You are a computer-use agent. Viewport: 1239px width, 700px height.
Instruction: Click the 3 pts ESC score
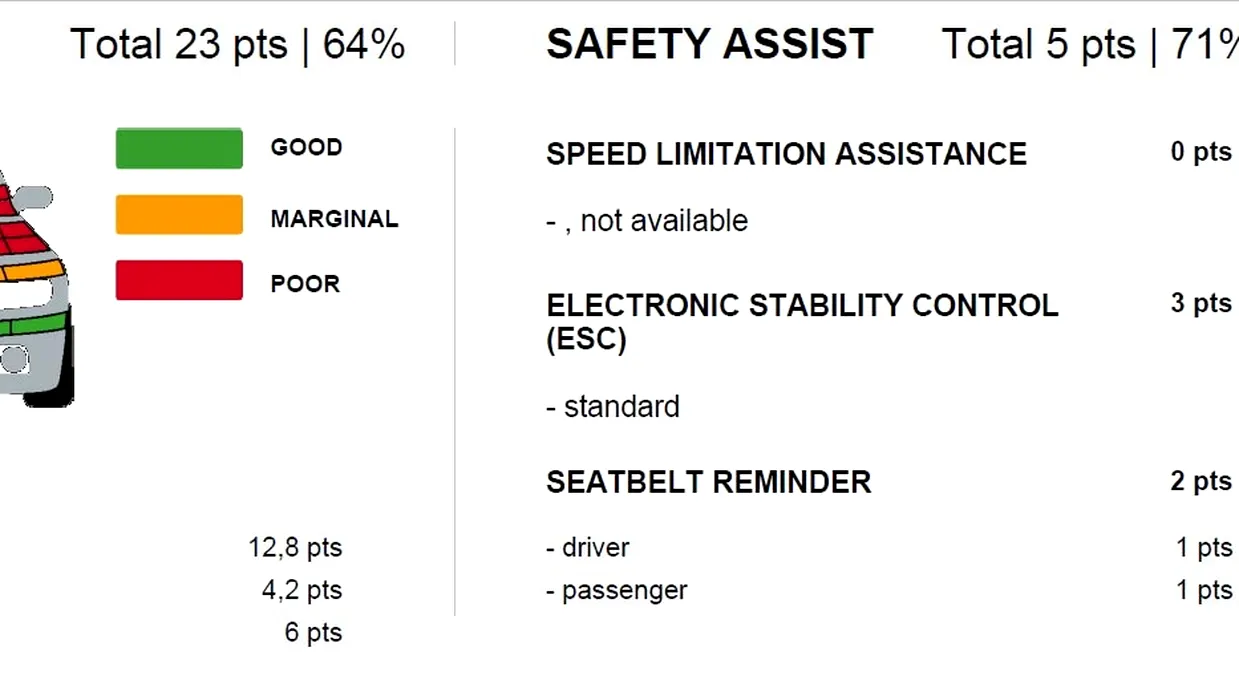[1200, 303]
